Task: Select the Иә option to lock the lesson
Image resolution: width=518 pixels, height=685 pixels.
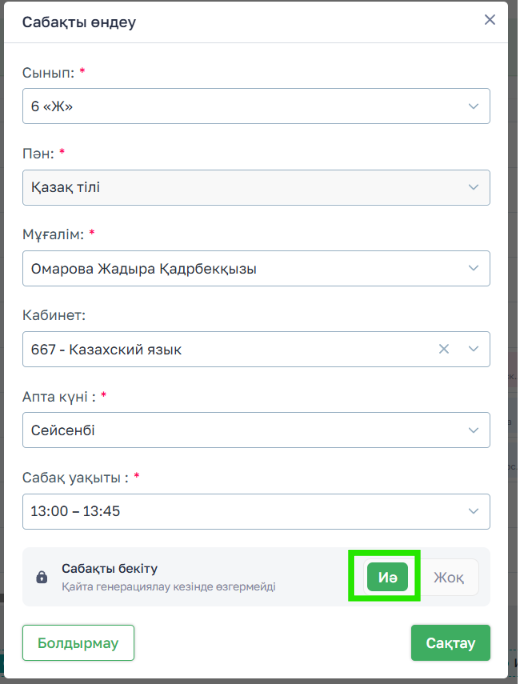Action: [387, 577]
